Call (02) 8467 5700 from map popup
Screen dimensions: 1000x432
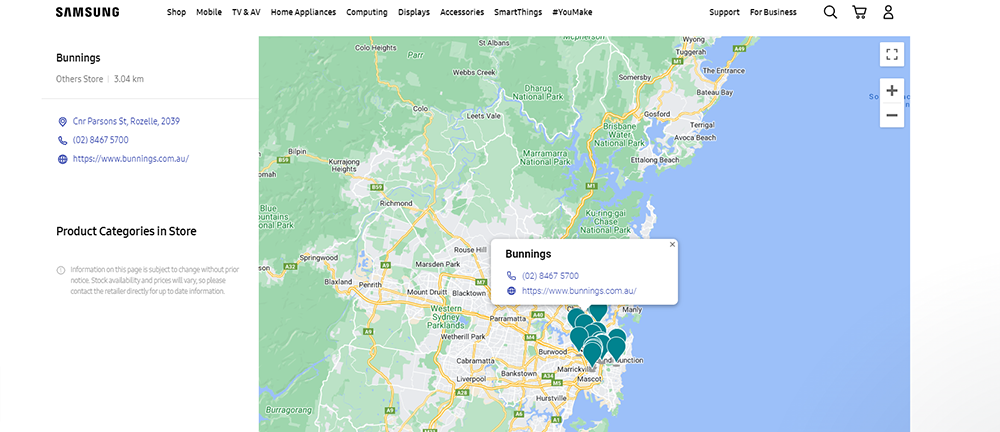(x=550, y=276)
